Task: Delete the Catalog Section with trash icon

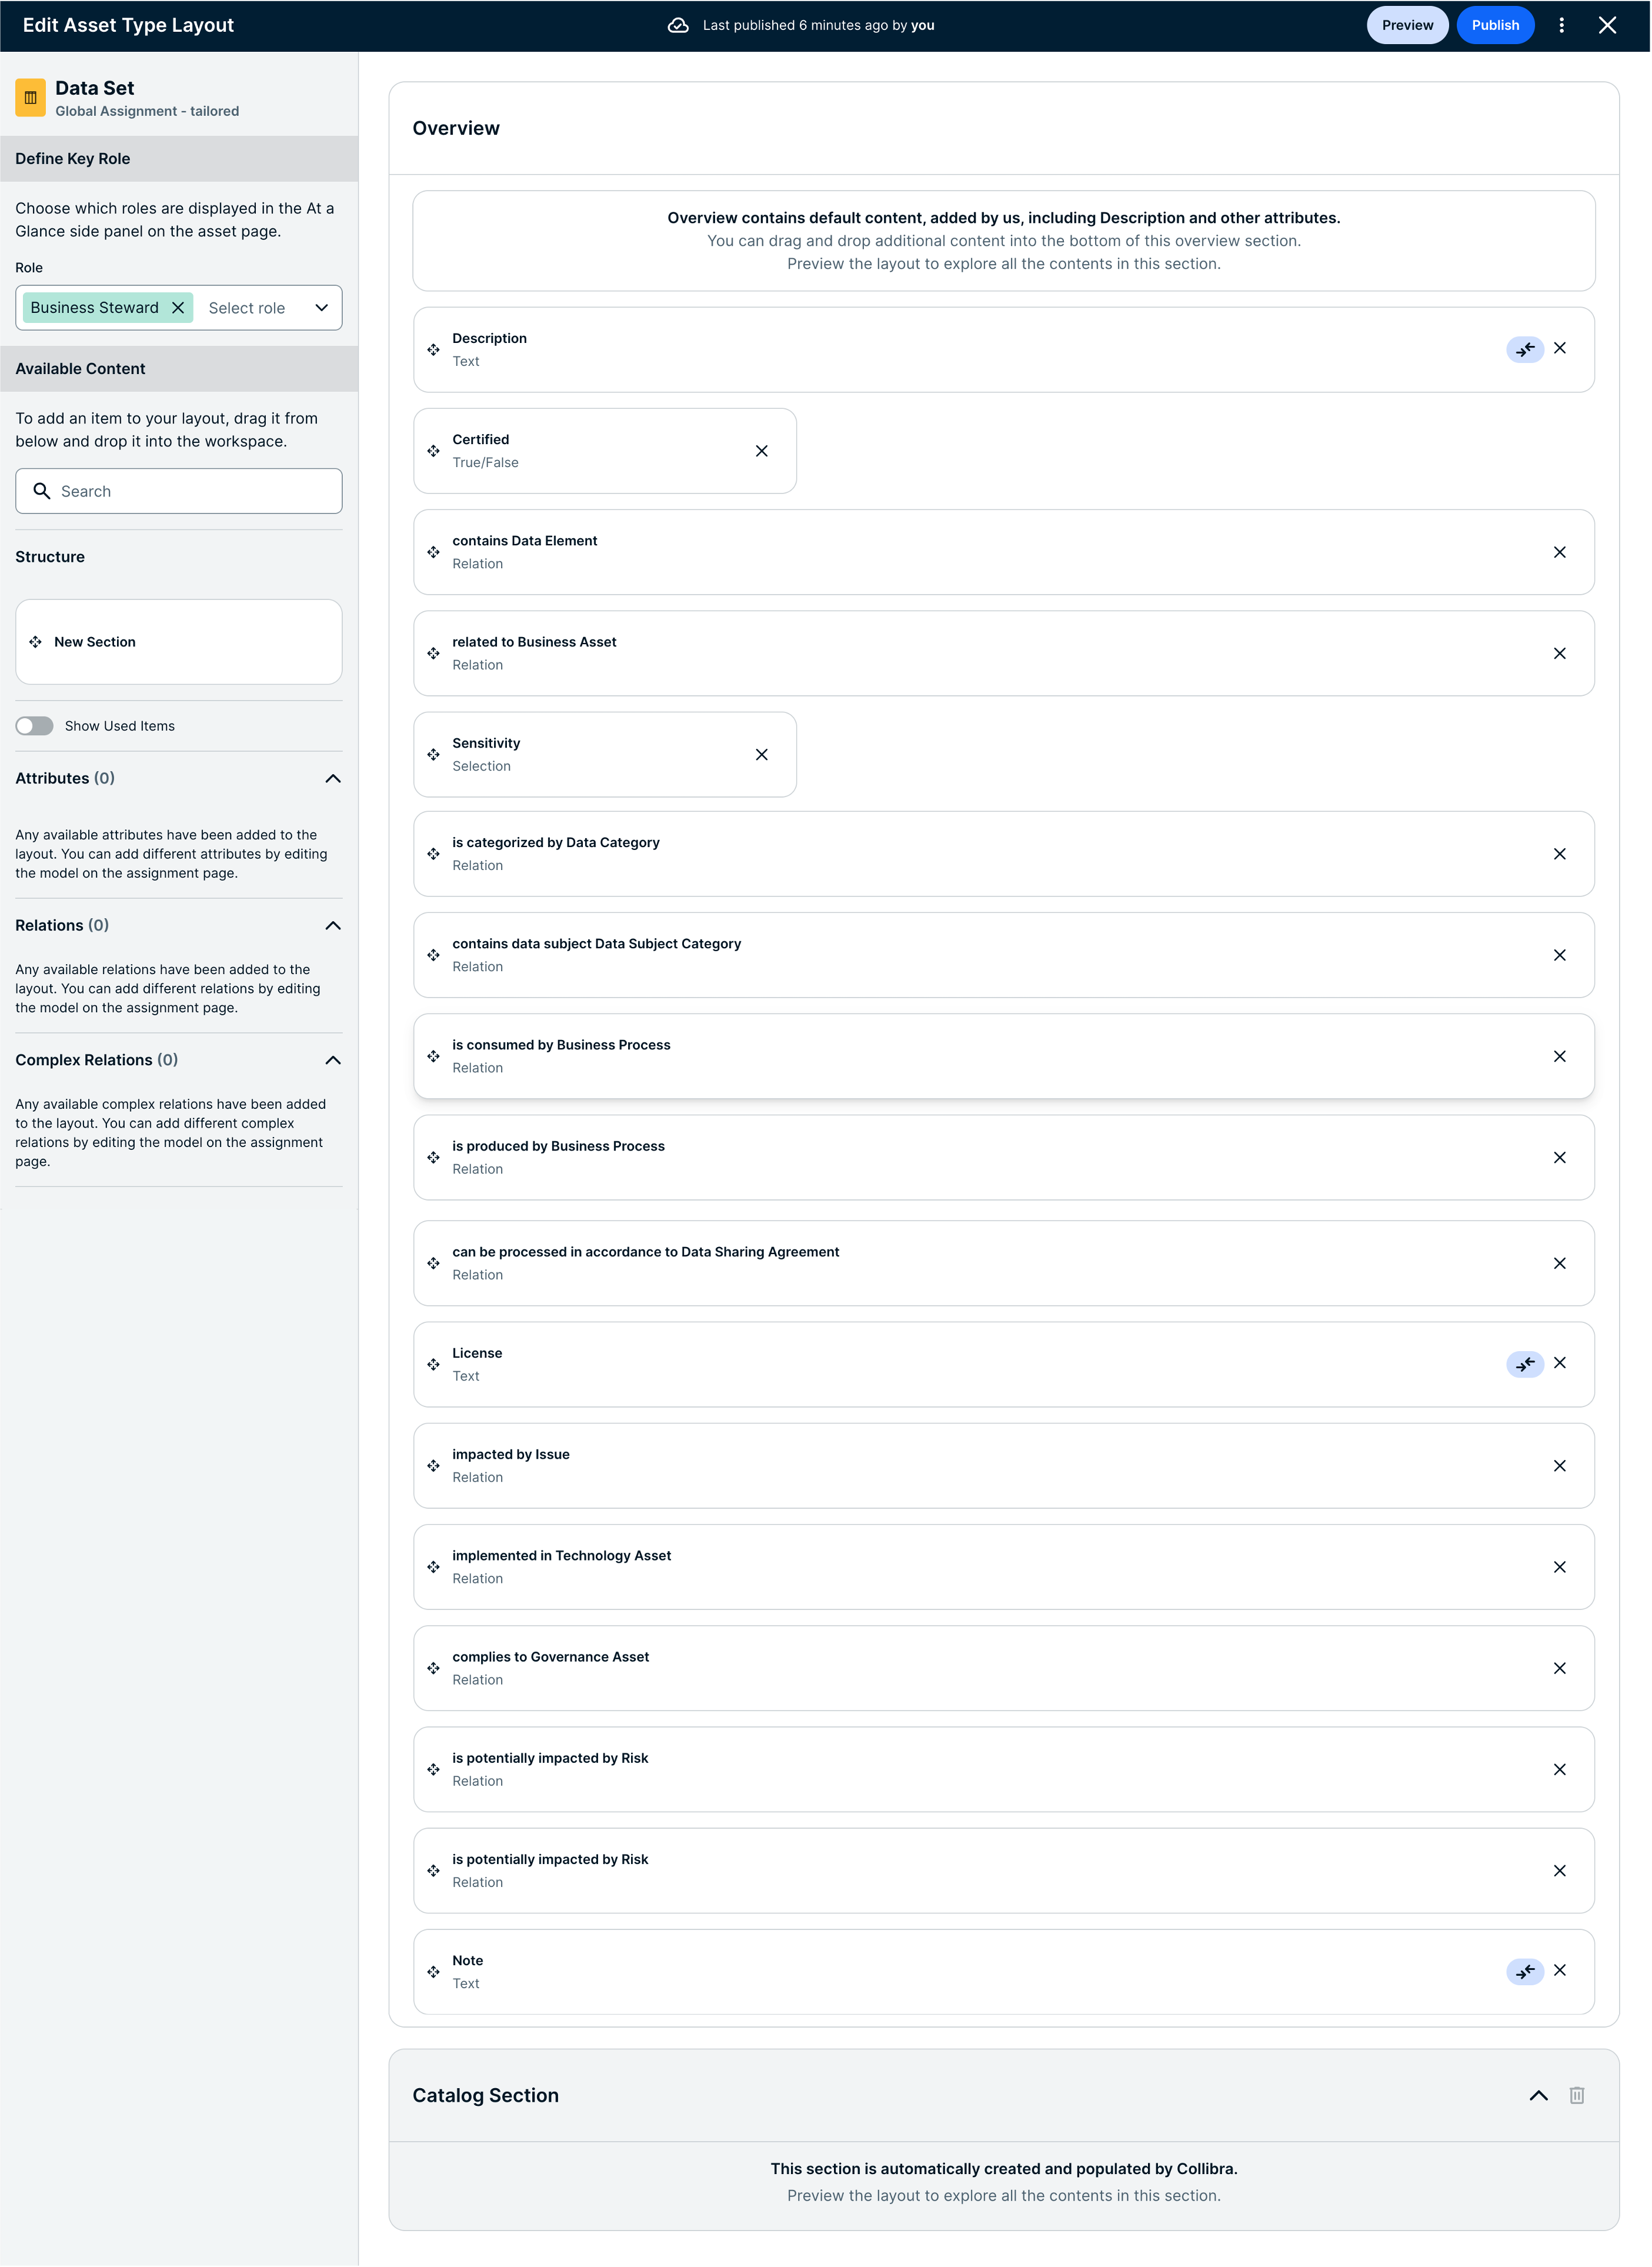Action: [x=1577, y=2095]
